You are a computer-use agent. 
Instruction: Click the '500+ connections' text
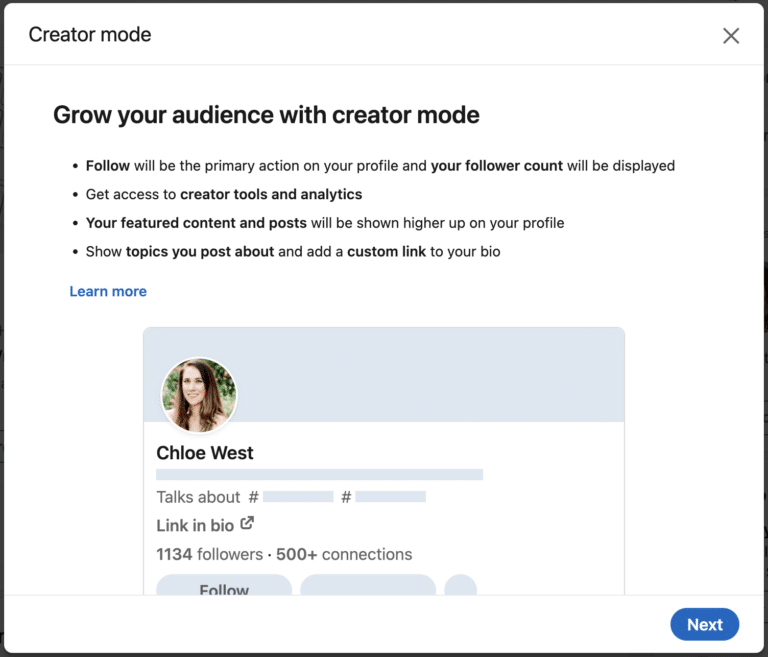(x=344, y=554)
